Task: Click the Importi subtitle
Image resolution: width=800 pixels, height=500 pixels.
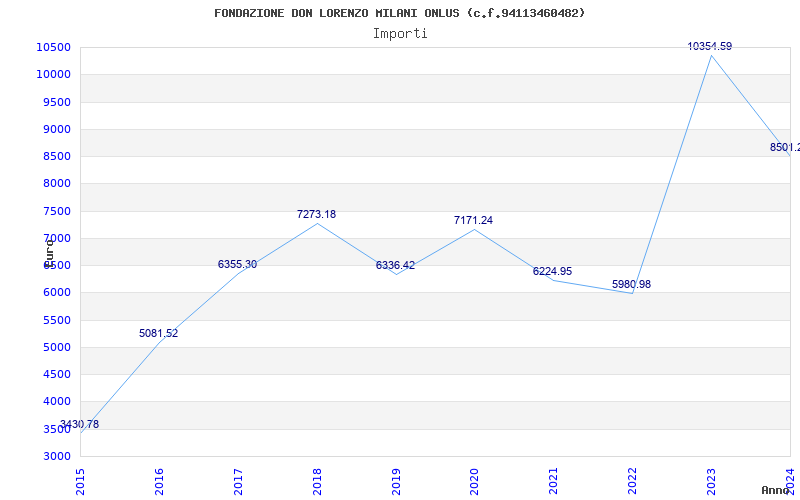Action: (x=400, y=34)
